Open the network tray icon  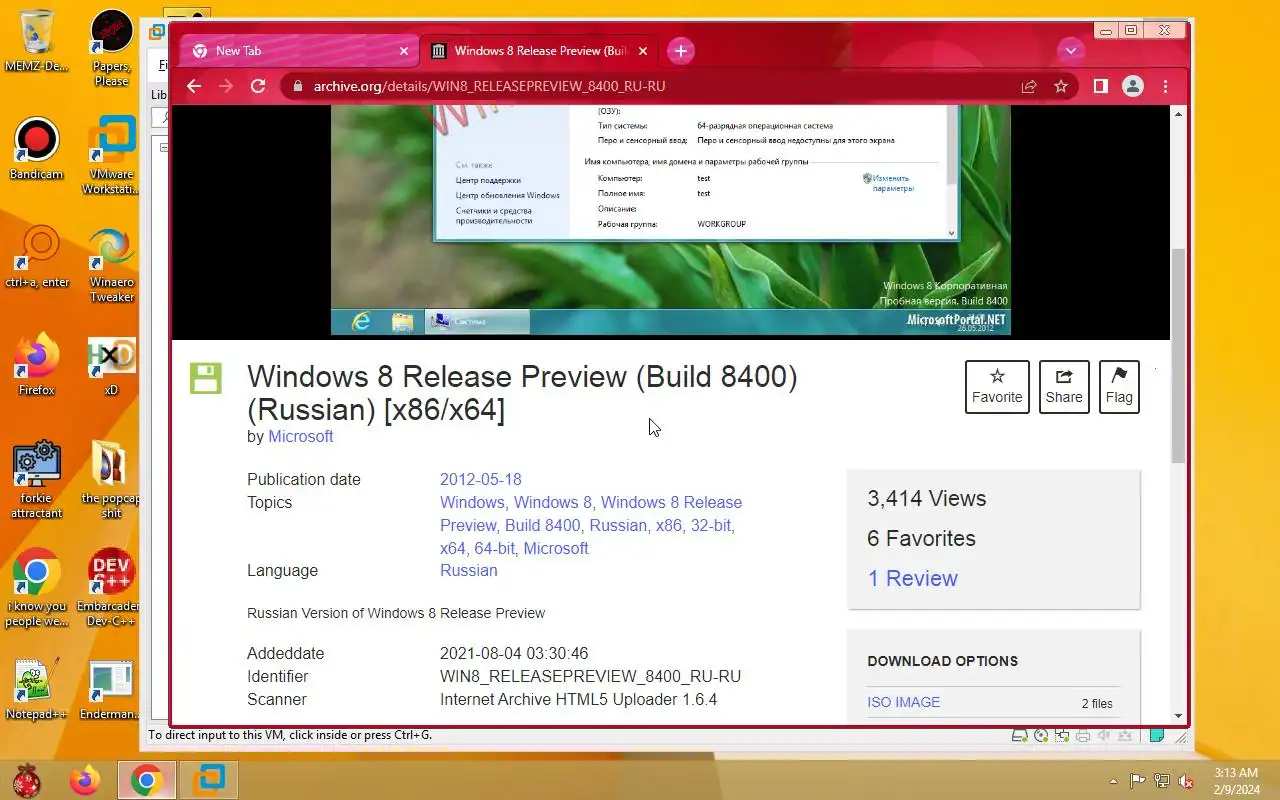tap(1162, 781)
